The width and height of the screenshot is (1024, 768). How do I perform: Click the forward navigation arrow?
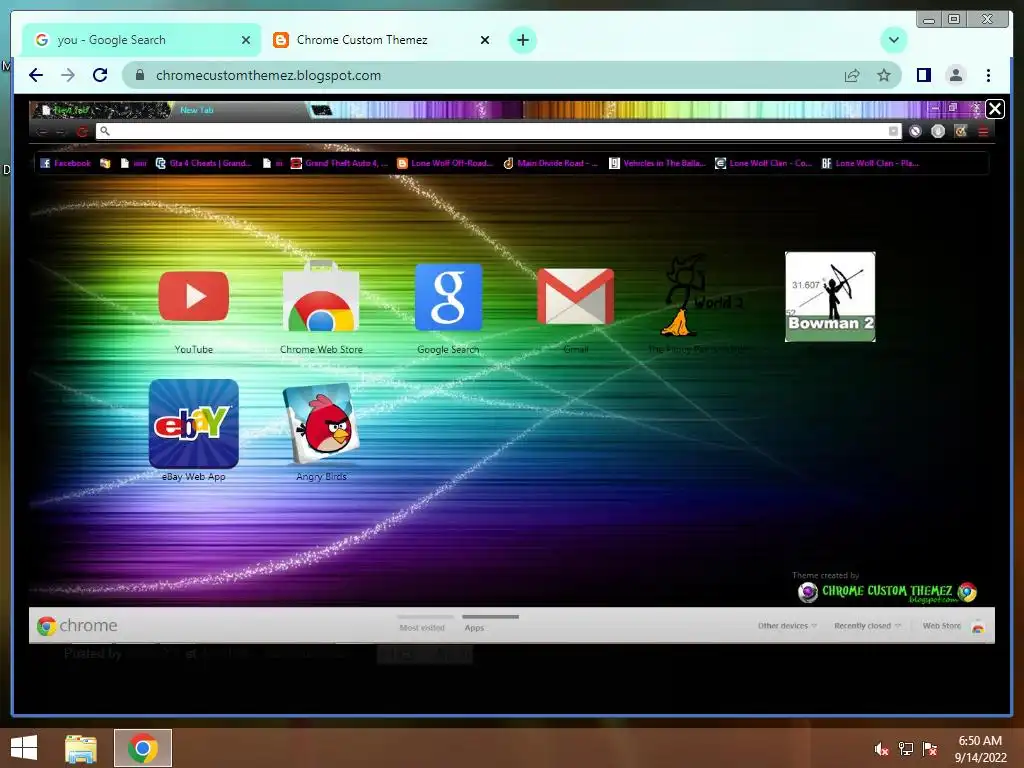[x=68, y=75]
